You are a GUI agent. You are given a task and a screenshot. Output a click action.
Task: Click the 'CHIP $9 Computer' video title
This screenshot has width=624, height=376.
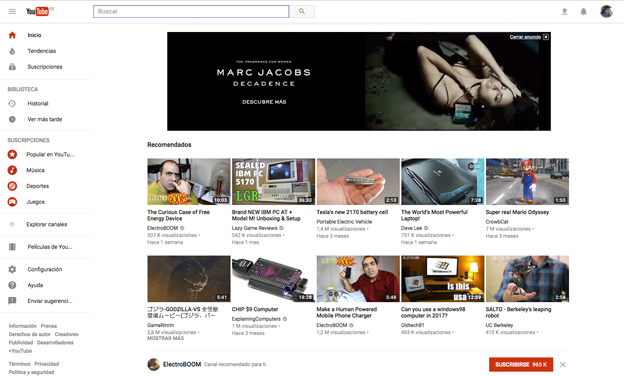[255, 309]
